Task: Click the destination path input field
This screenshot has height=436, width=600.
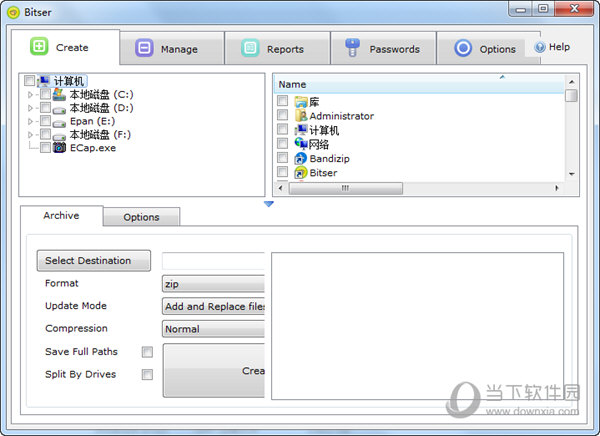Action: 214,261
